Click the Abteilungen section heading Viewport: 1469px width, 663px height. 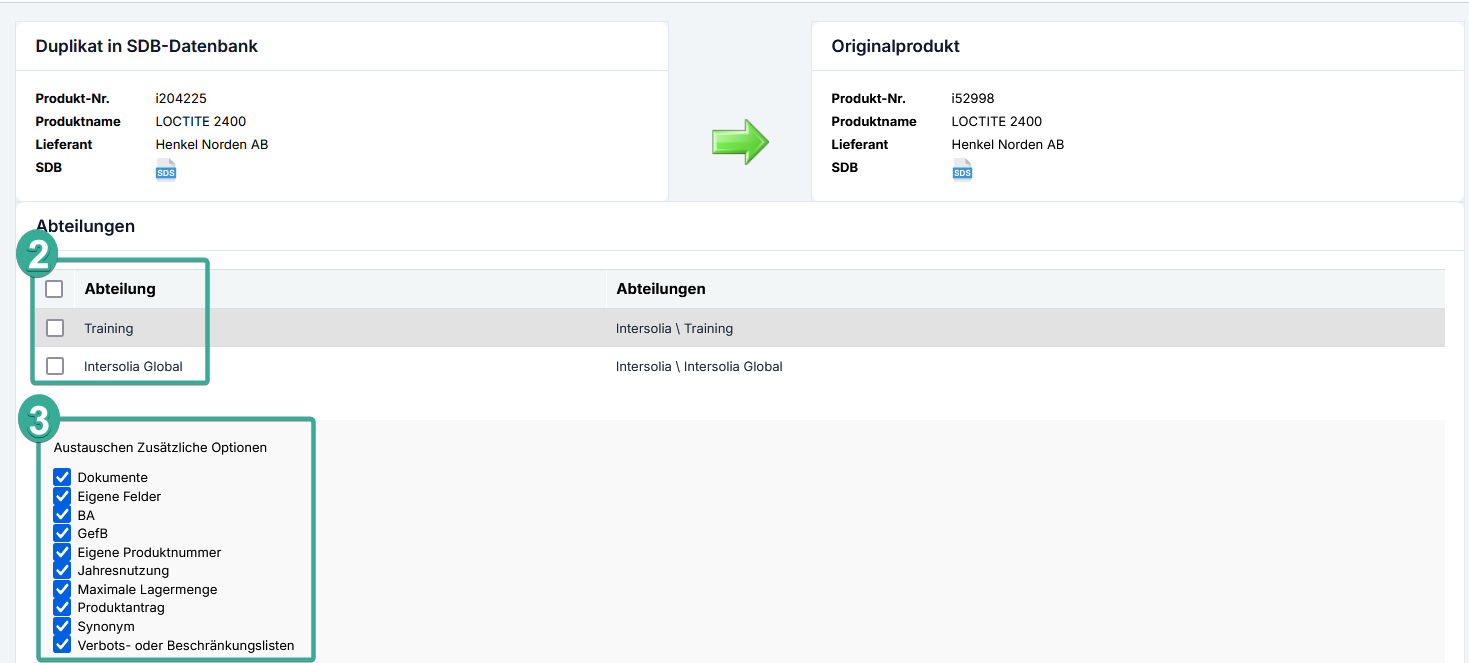85,226
